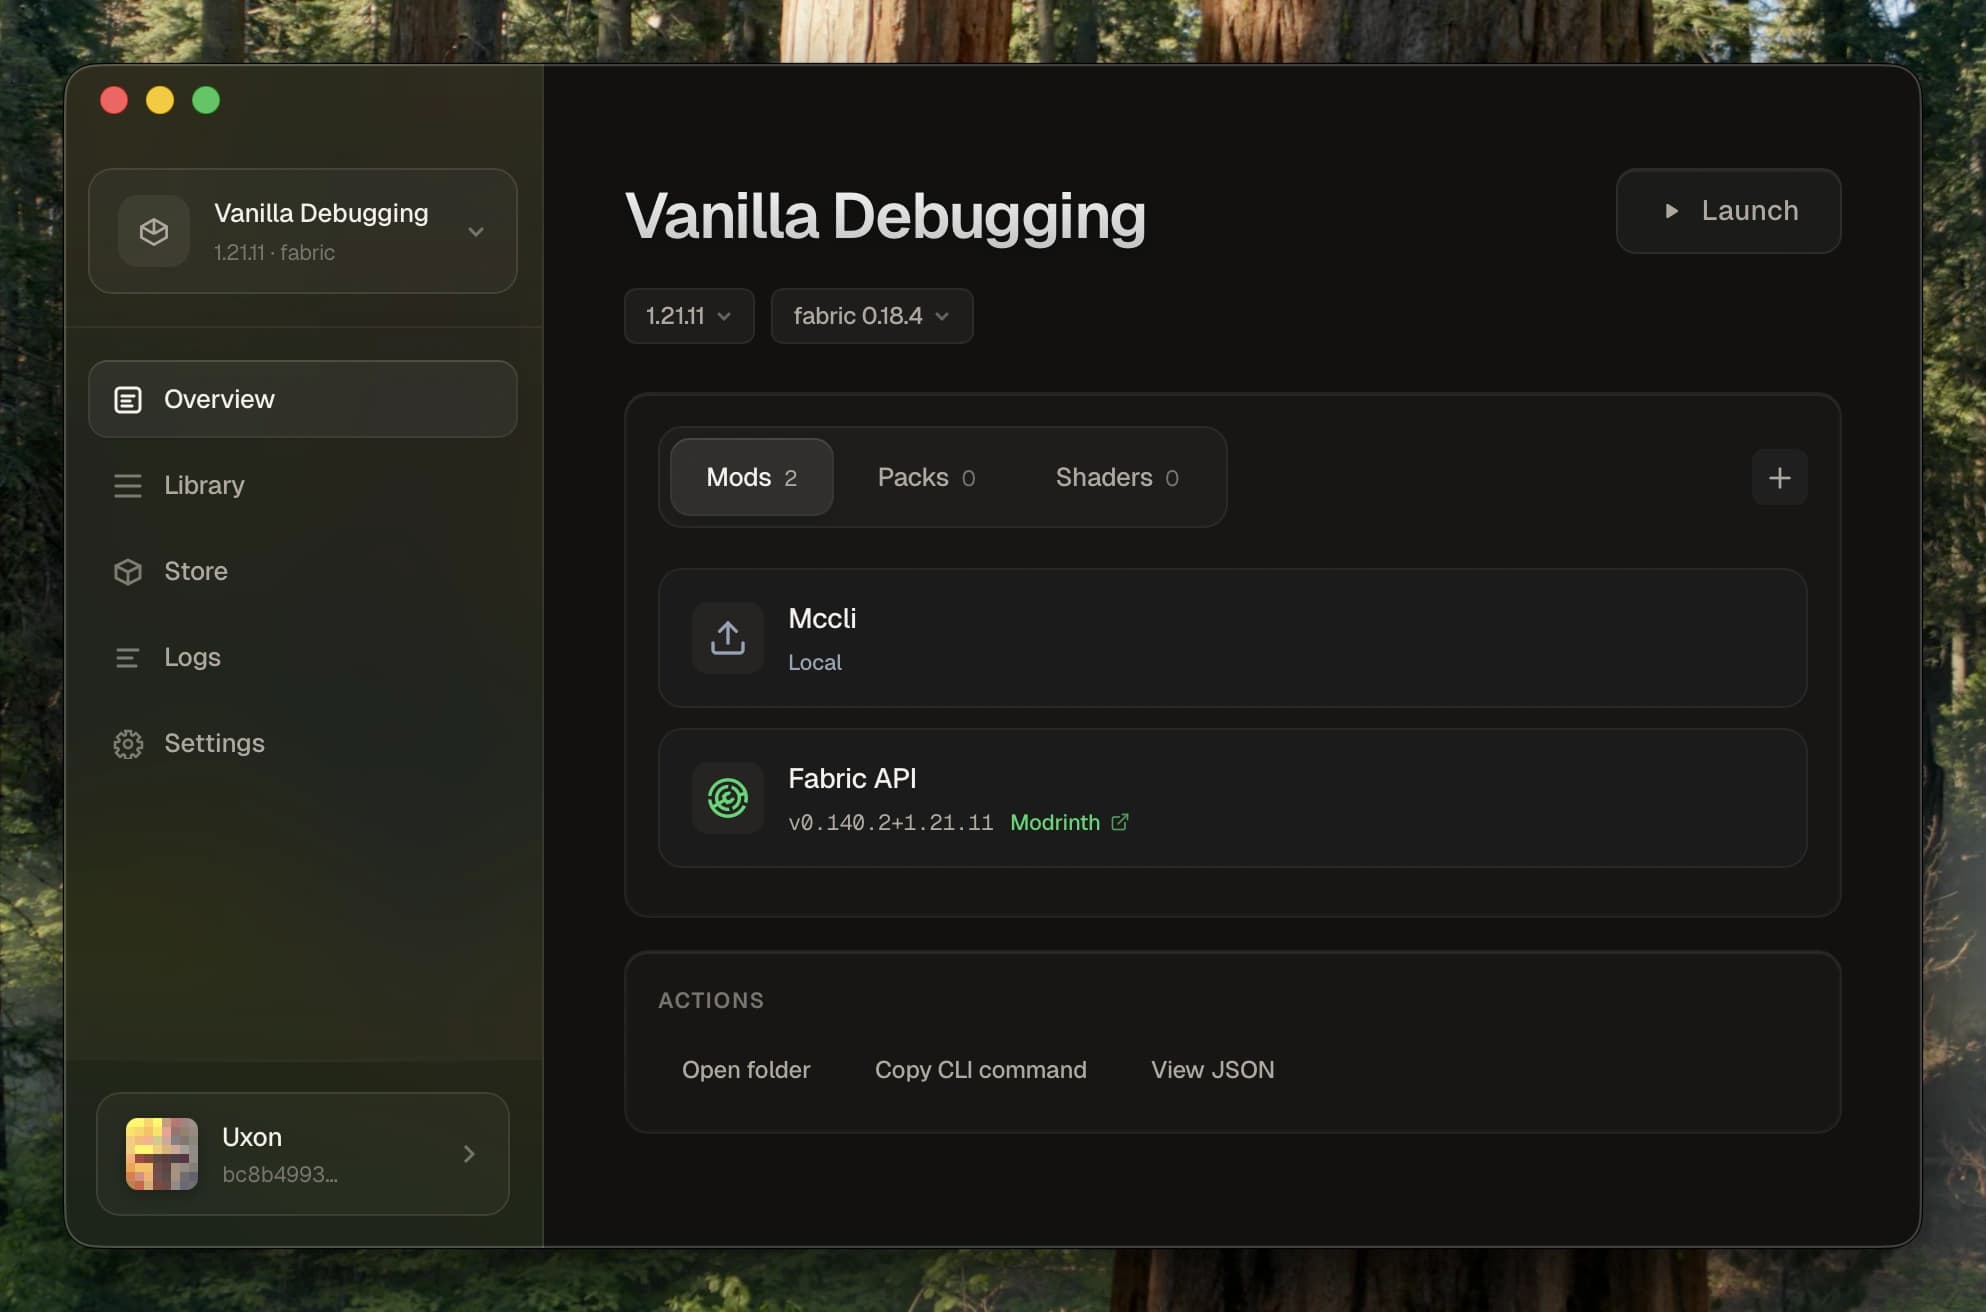This screenshot has width=1986, height=1312.
Task: Open the Logs panel icon
Action: (x=128, y=657)
